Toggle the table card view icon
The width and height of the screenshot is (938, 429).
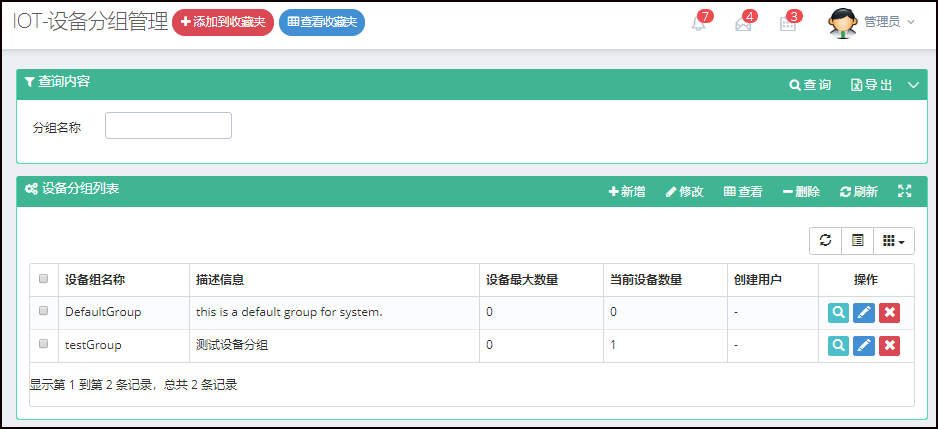(x=857, y=240)
